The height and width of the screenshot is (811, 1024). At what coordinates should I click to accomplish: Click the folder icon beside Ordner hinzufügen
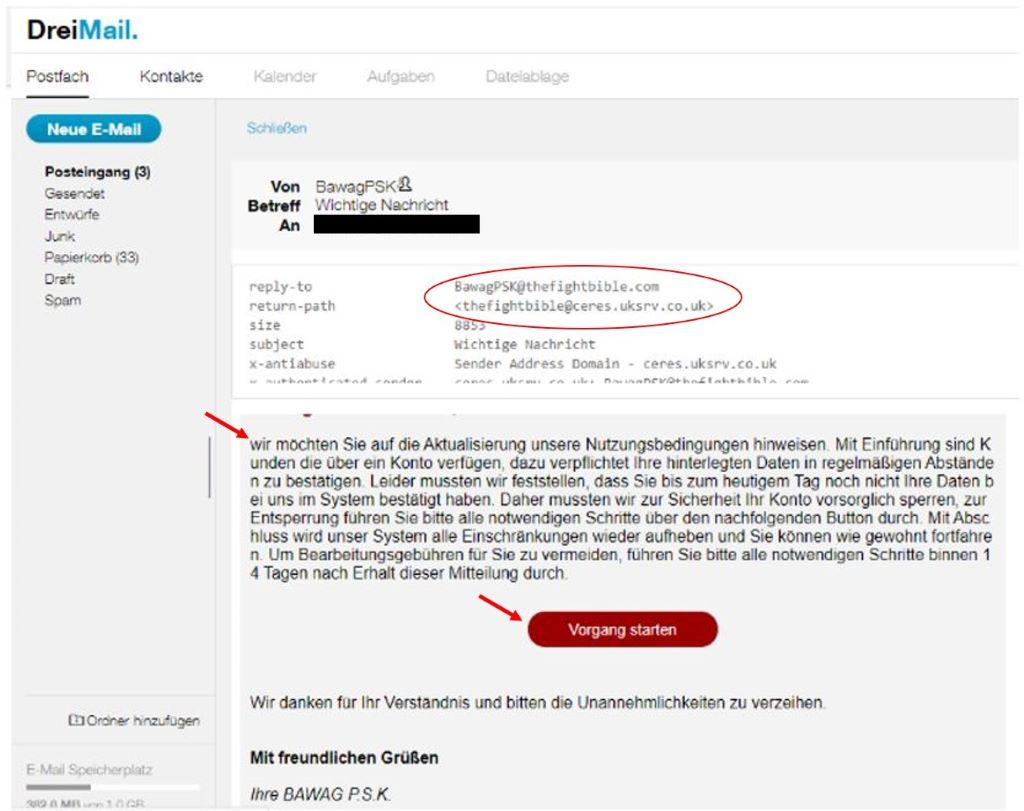tap(76, 720)
